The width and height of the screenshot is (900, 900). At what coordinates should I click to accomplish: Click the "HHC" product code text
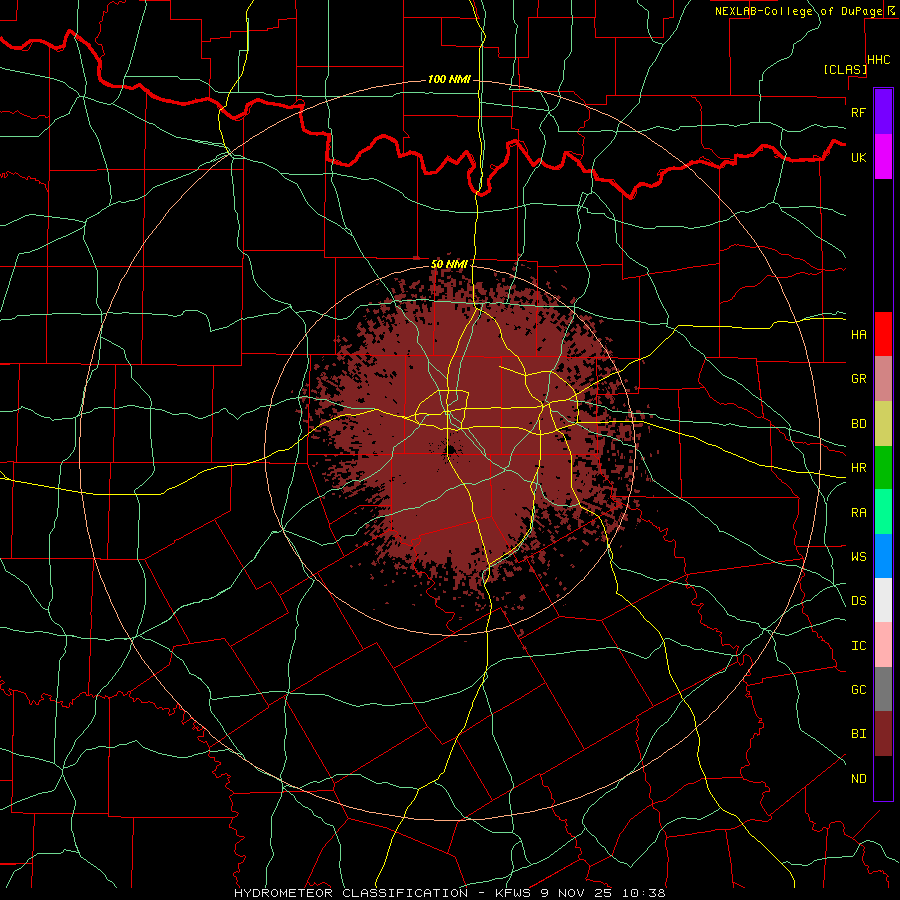[x=878, y=60]
